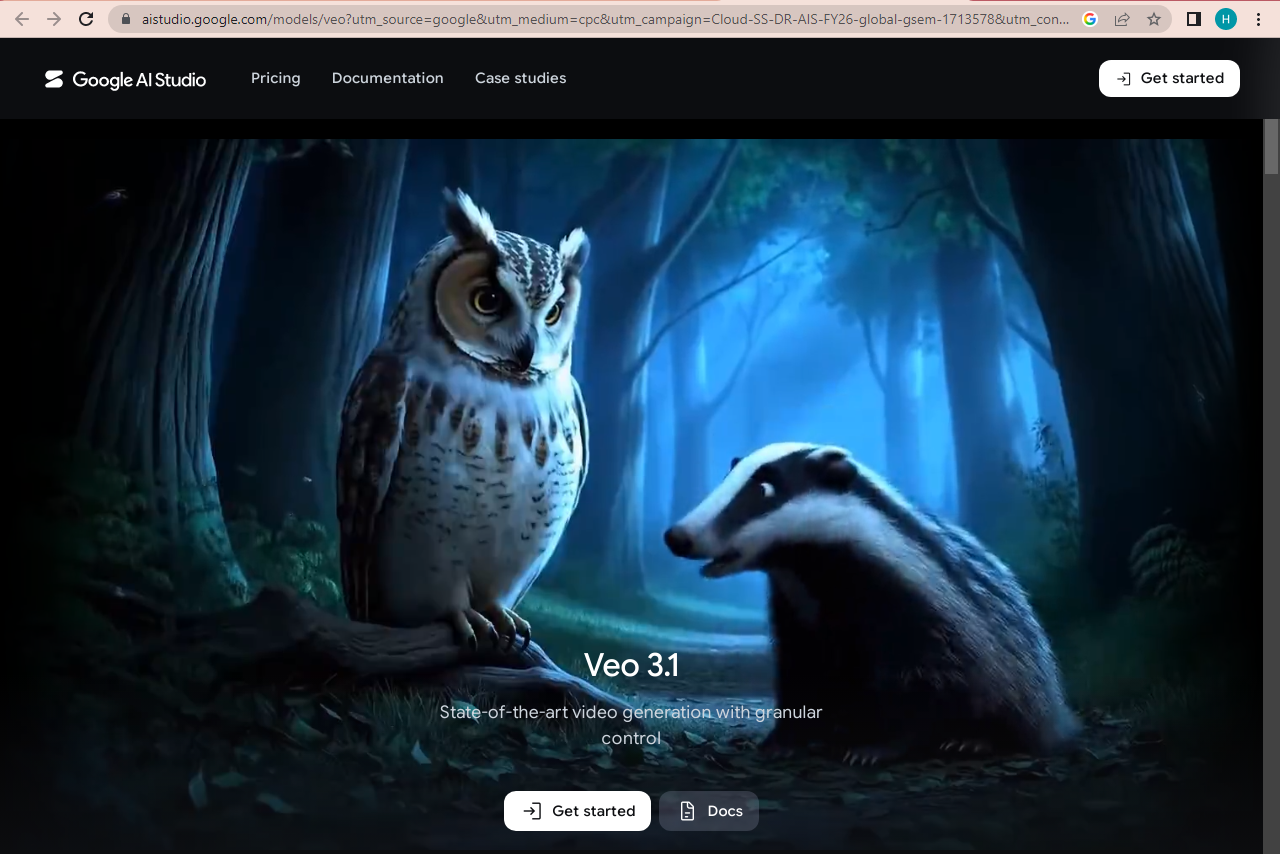The height and width of the screenshot is (854, 1280).
Task: Open the Pricing menu item
Action: point(276,78)
